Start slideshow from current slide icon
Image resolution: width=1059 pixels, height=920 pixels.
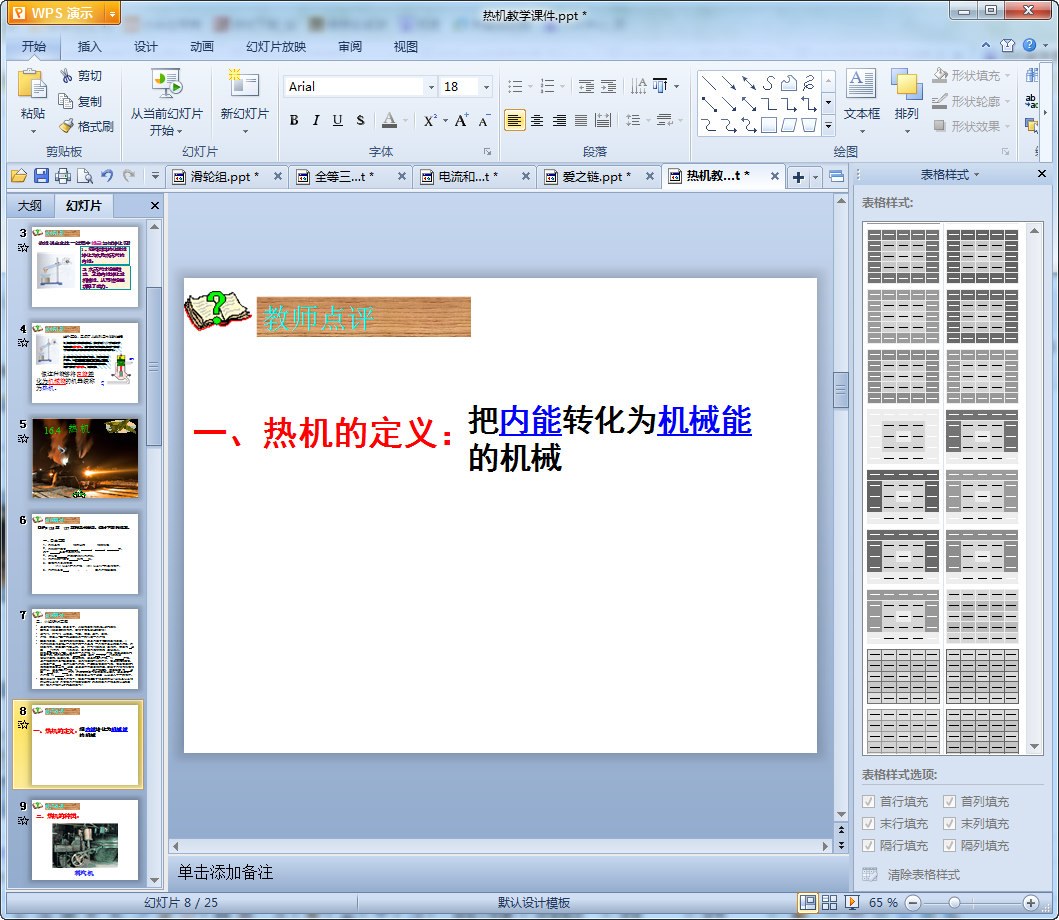click(166, 85)
